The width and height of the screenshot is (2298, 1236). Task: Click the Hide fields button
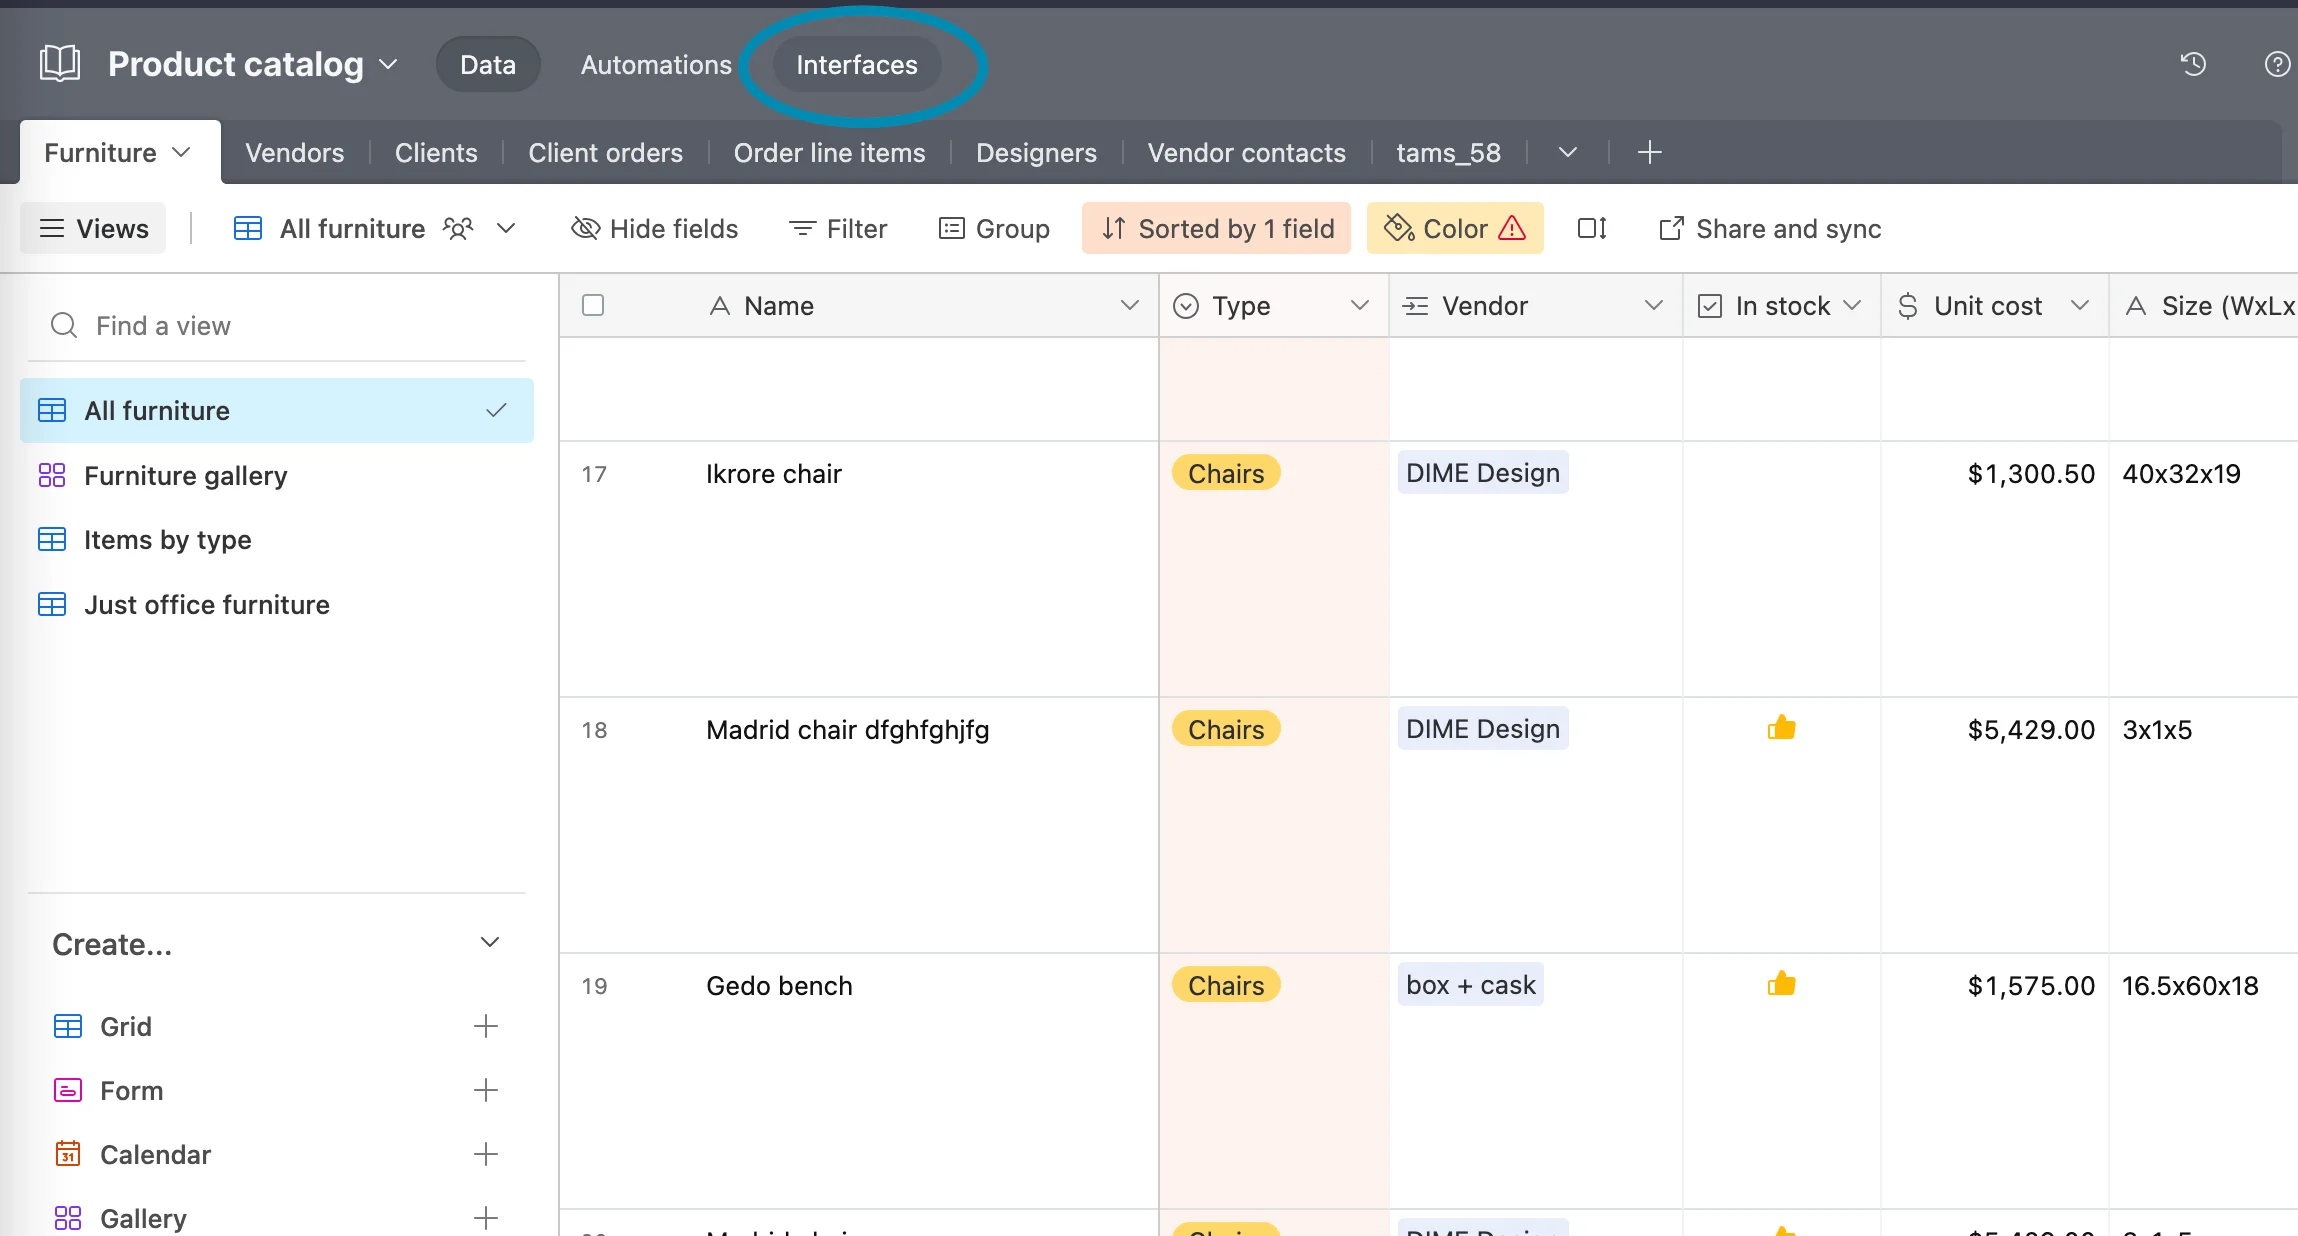[655, 229]
